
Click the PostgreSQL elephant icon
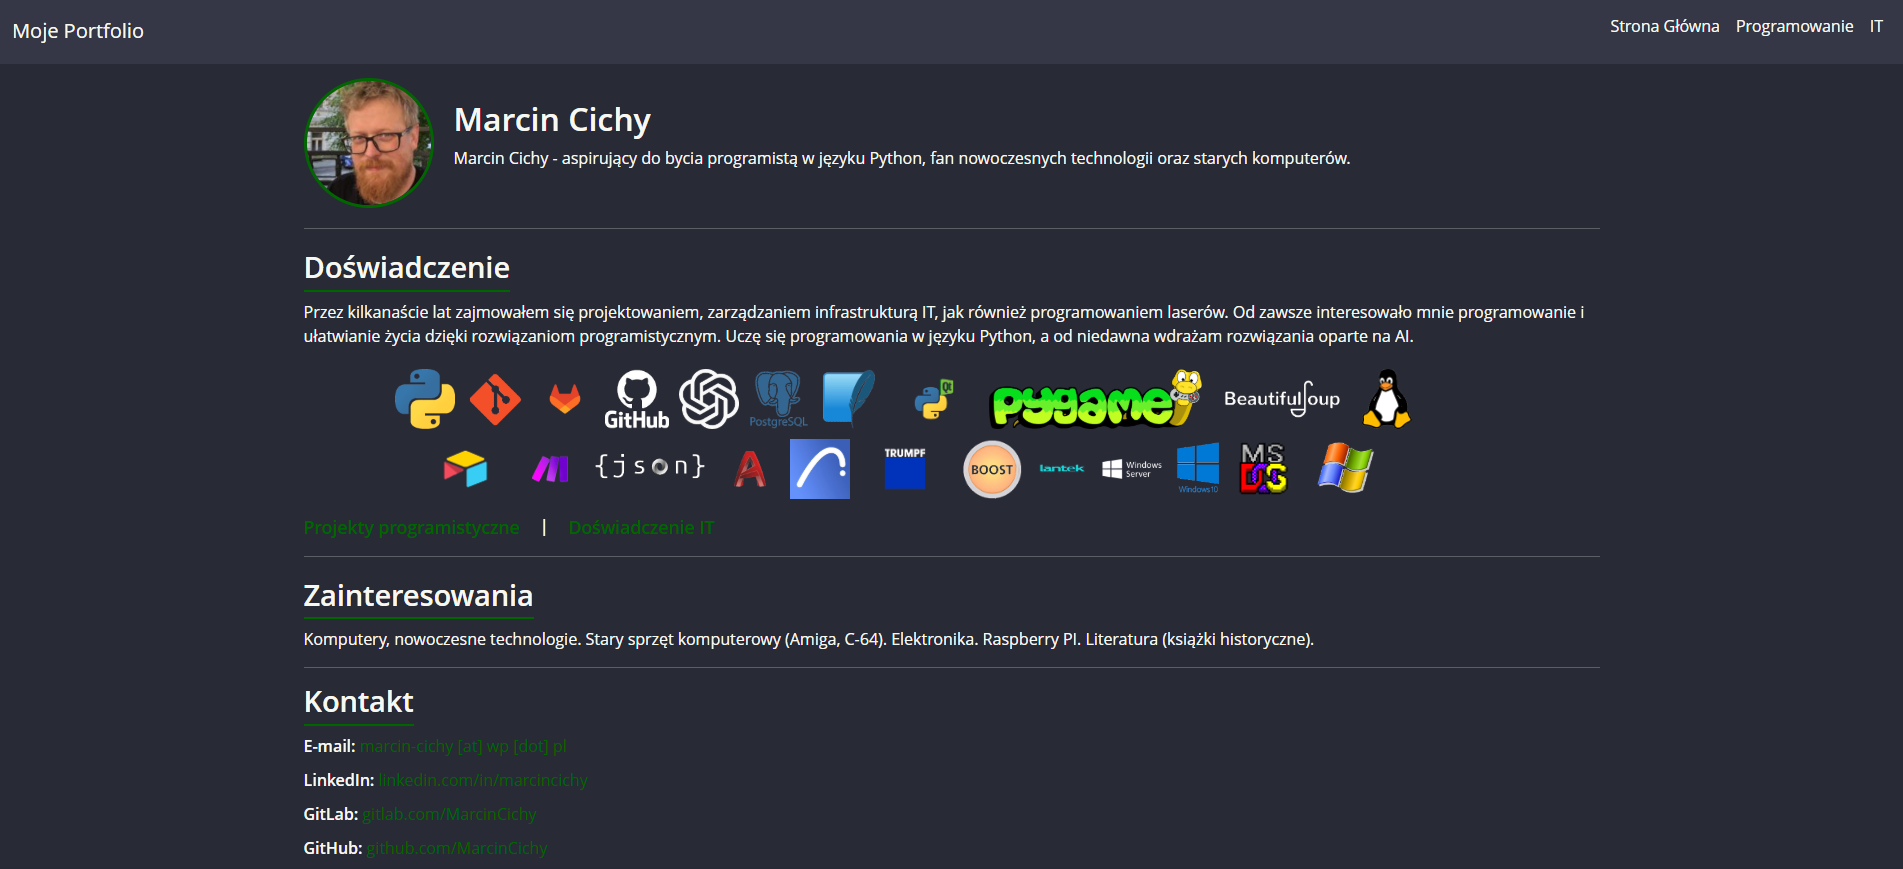coord(778,399)
